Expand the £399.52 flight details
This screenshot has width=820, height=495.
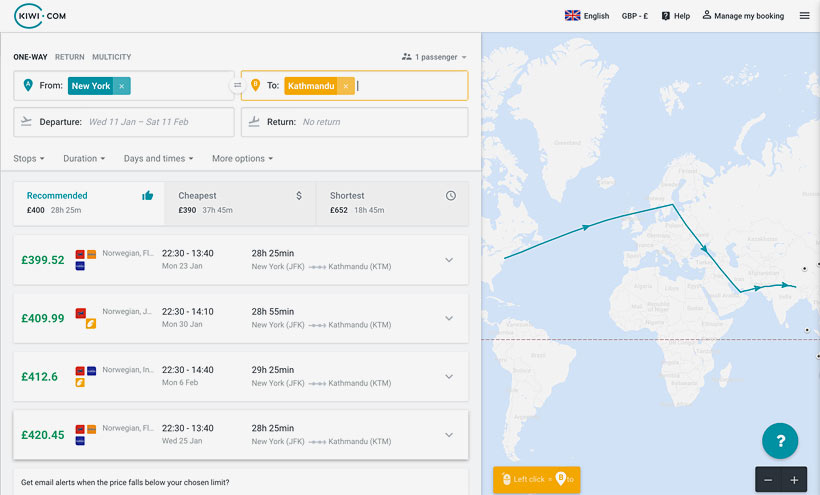click(x=449, y=260)
